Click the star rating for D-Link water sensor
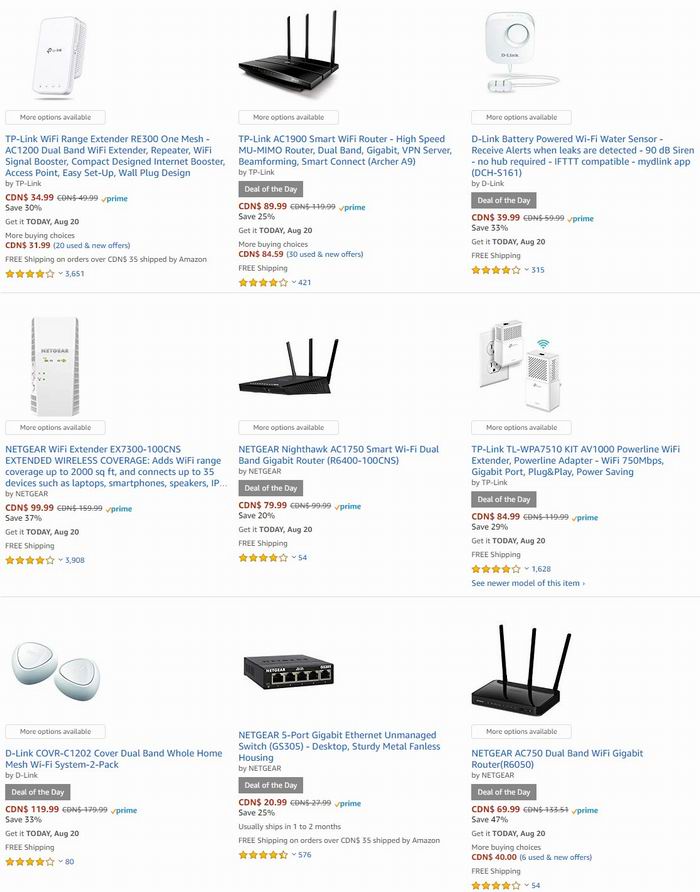Image resolution: width=700 pixels, height=892 pixels. click(496, 270)
